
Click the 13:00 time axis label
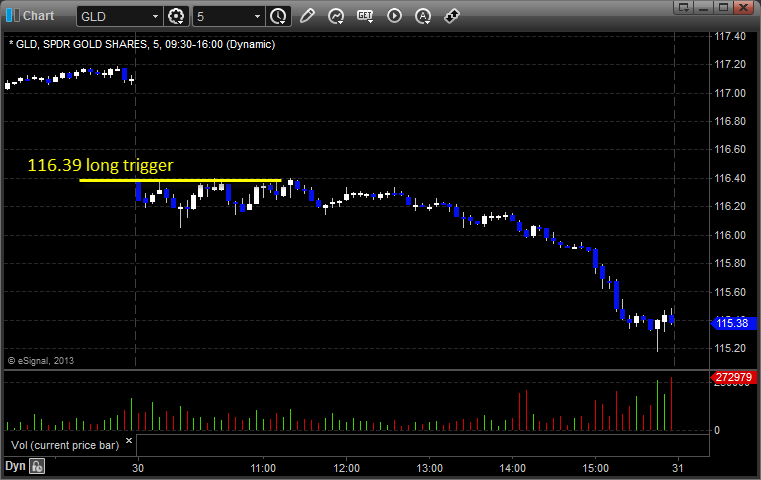point(430,468)
